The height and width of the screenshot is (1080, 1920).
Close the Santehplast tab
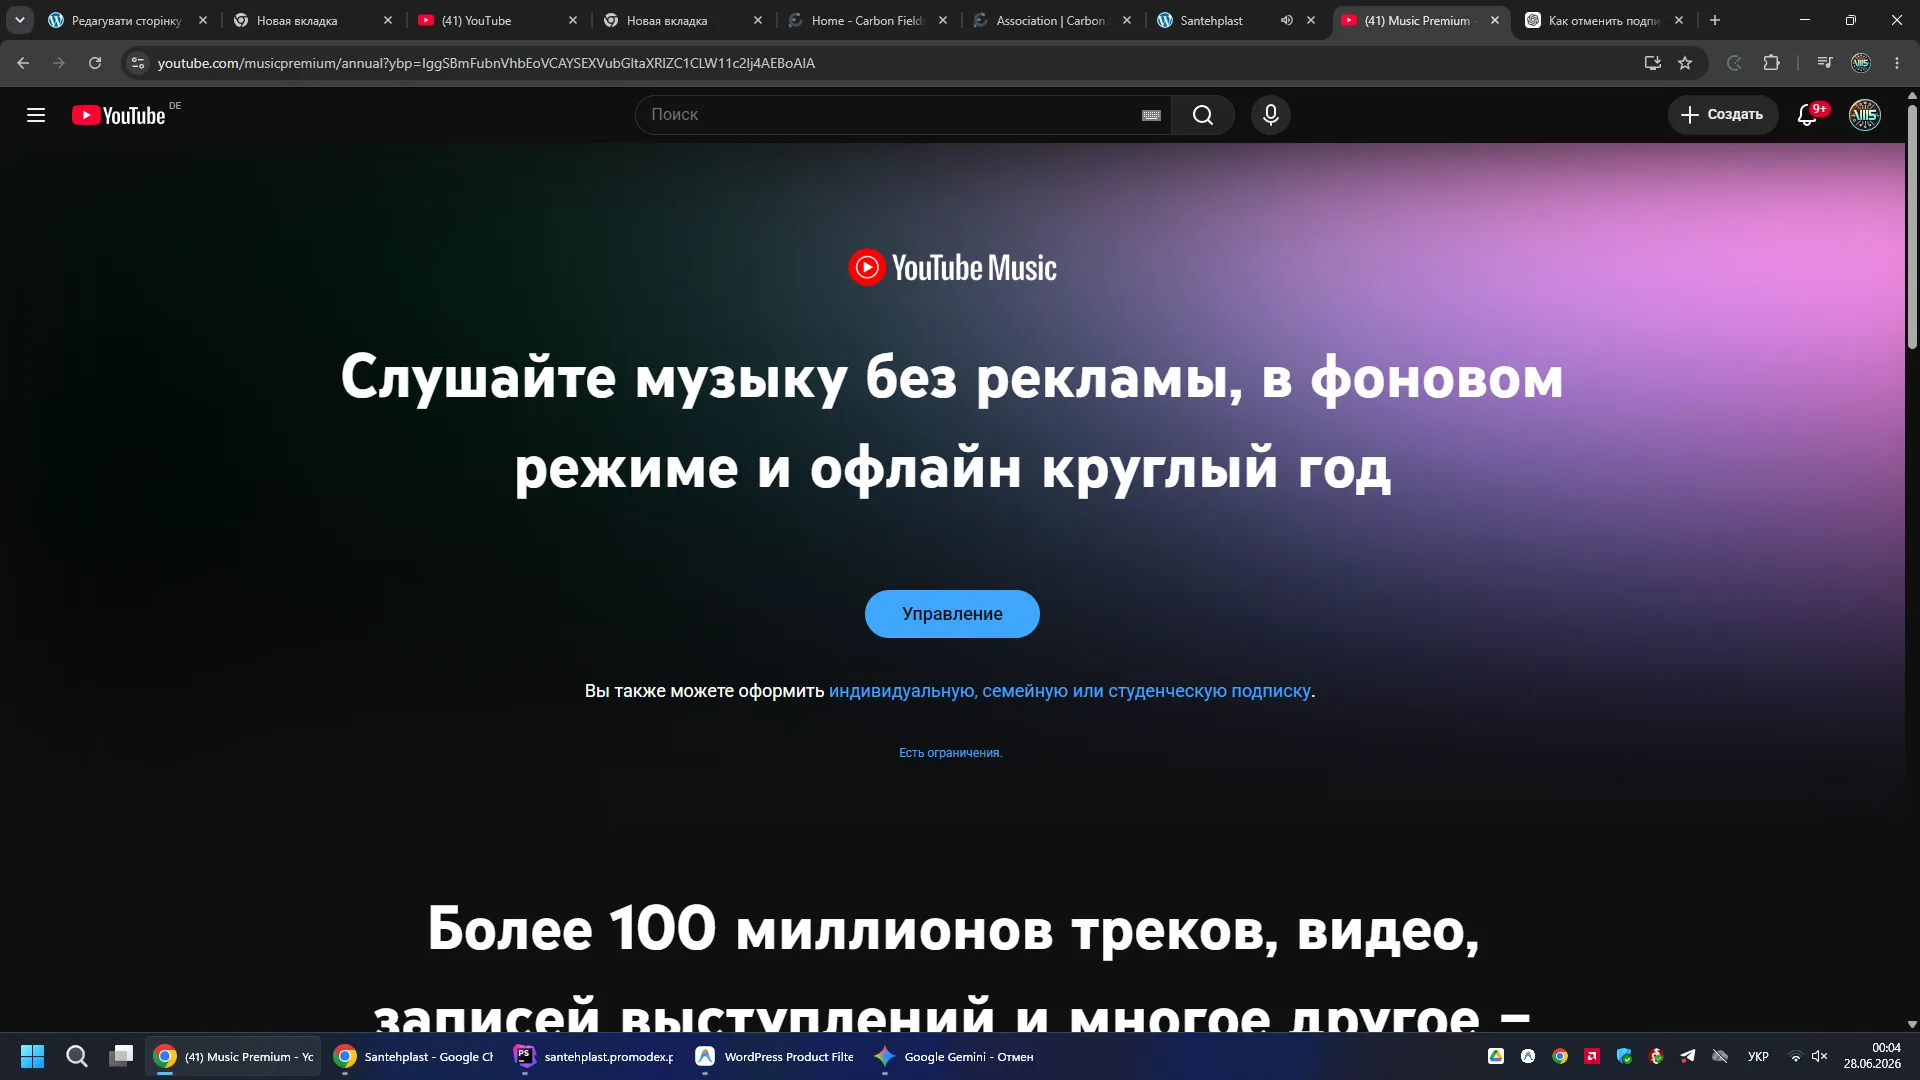pos(1311,20)
